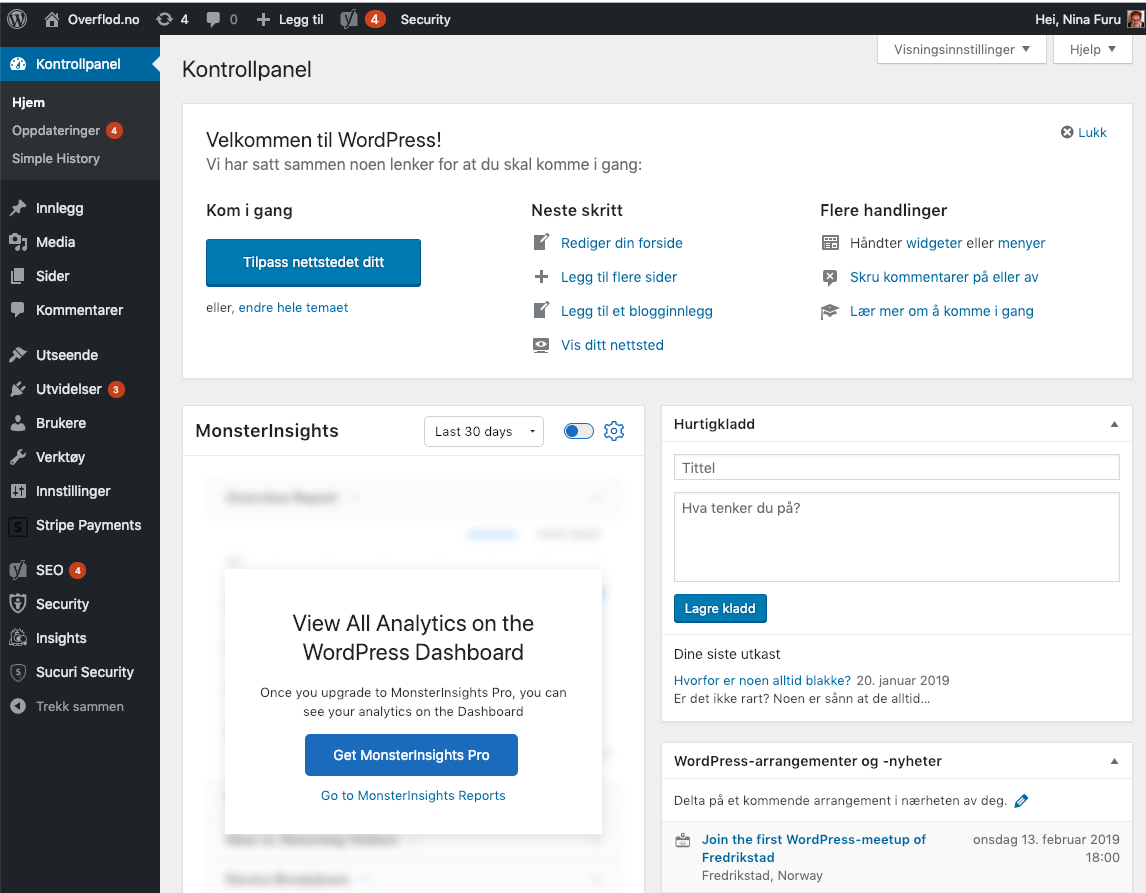The height and width of the screenshot is (893, 1146).
Task: Click the Utvidelser plugin icon
Action: 18,390
